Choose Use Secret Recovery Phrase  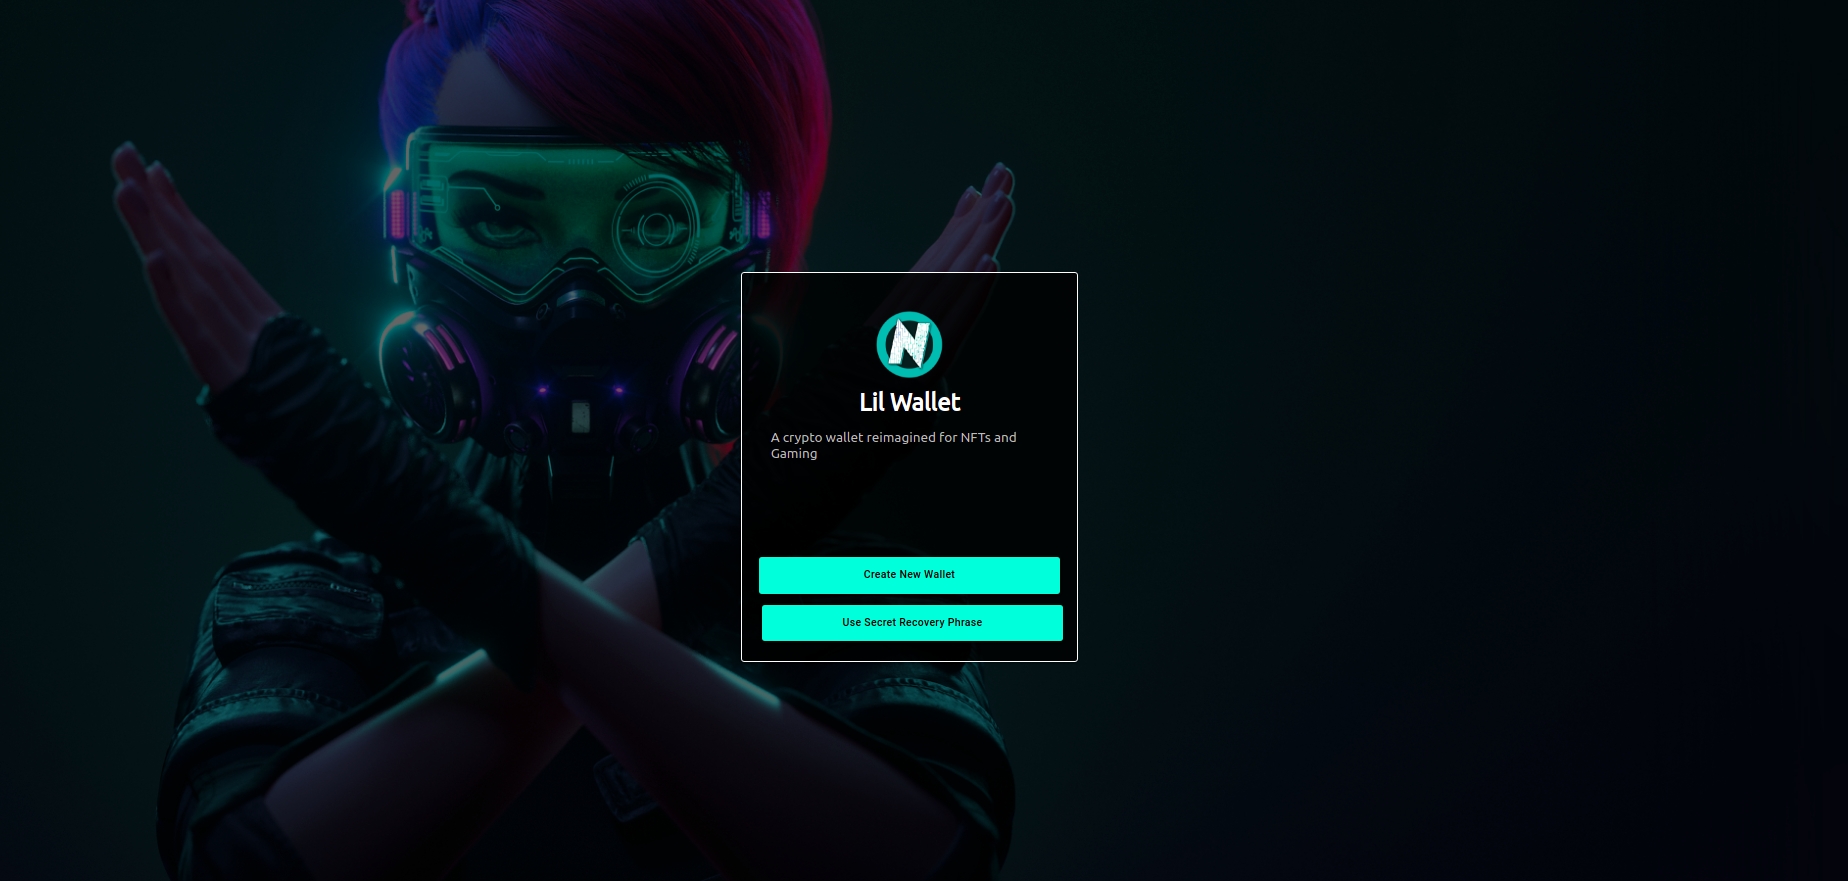coord(912,623)
